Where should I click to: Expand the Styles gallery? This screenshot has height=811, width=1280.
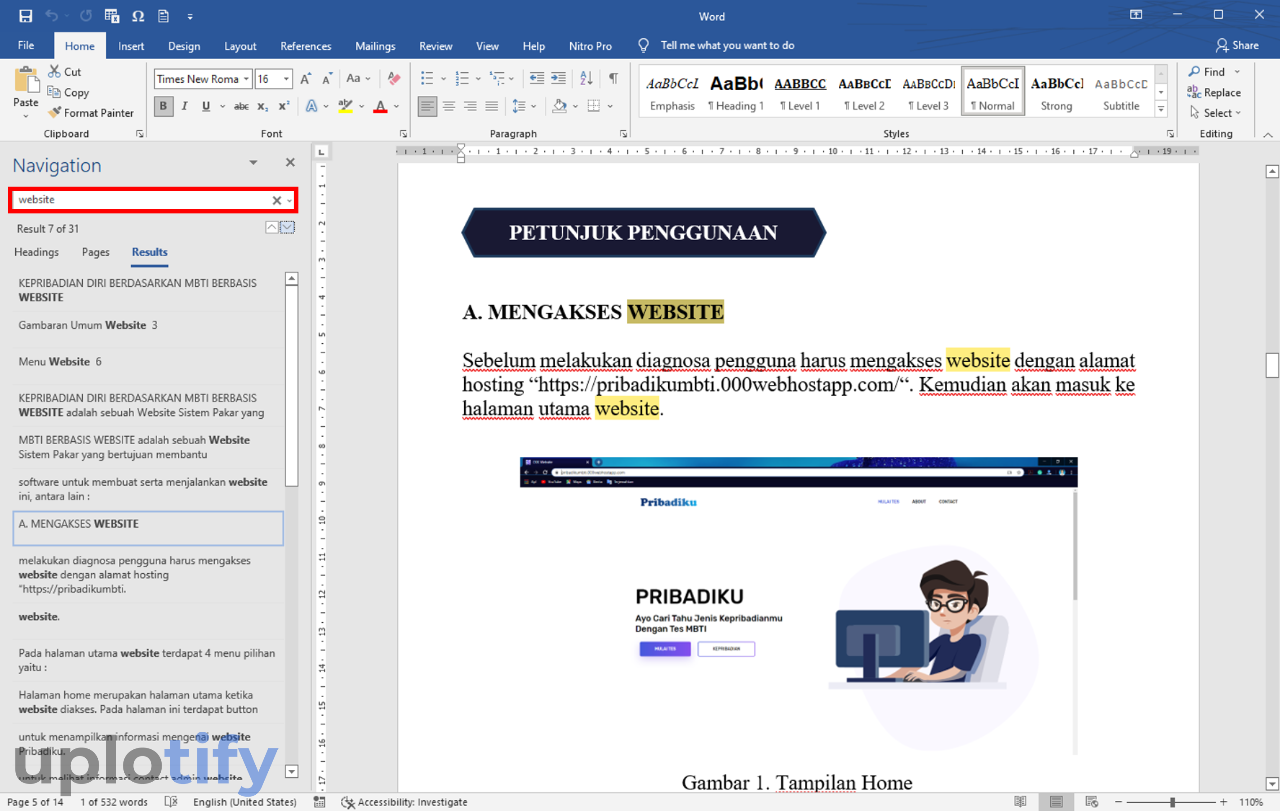pyautogui.click(x=1161, y=109)
